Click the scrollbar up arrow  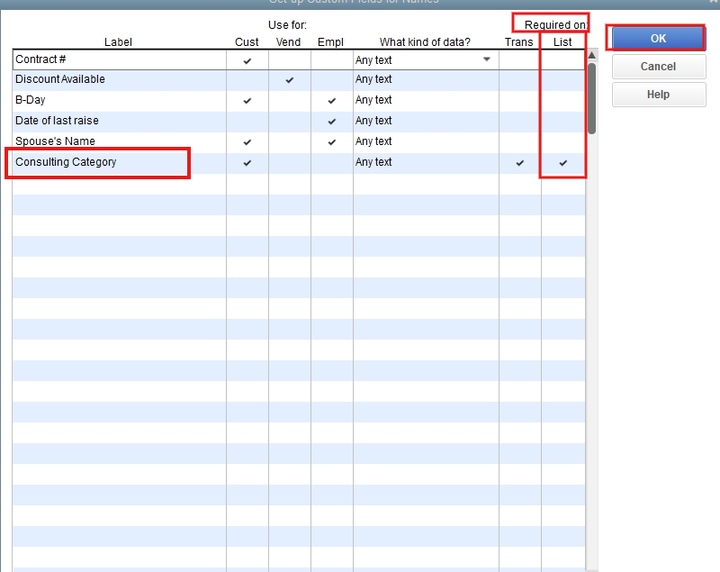(592, 55)
